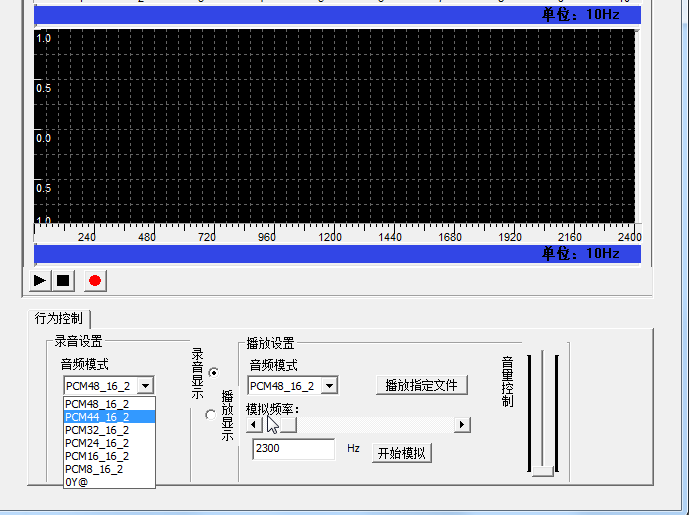The height and width of the screenshot is (515, 689).
Task: Select the 录音显示 radio button
Action: point(213,372)
